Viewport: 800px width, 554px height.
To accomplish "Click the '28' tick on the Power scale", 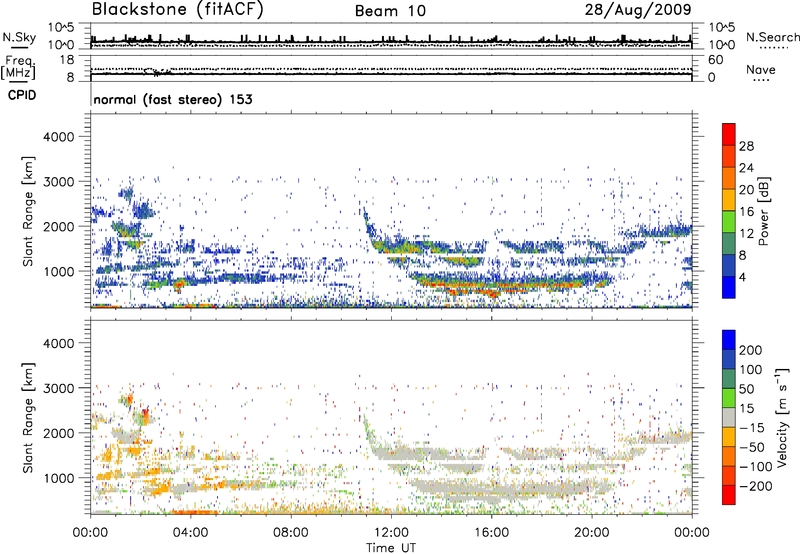I will click(746, 146).
